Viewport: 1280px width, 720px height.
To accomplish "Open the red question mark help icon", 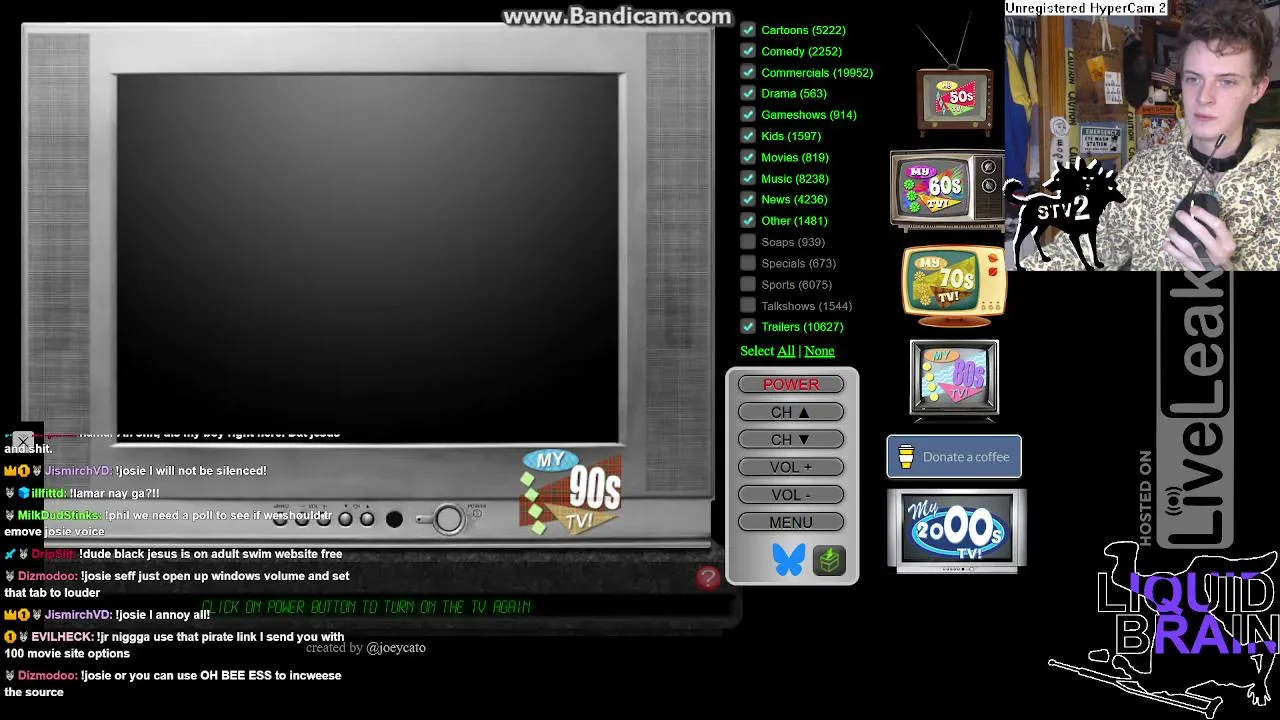I will pos(708,577).
